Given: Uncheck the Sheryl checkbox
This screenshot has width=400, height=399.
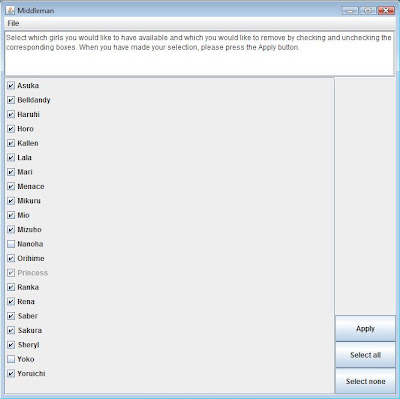Looking at the screenshot, I should (11, 345).
